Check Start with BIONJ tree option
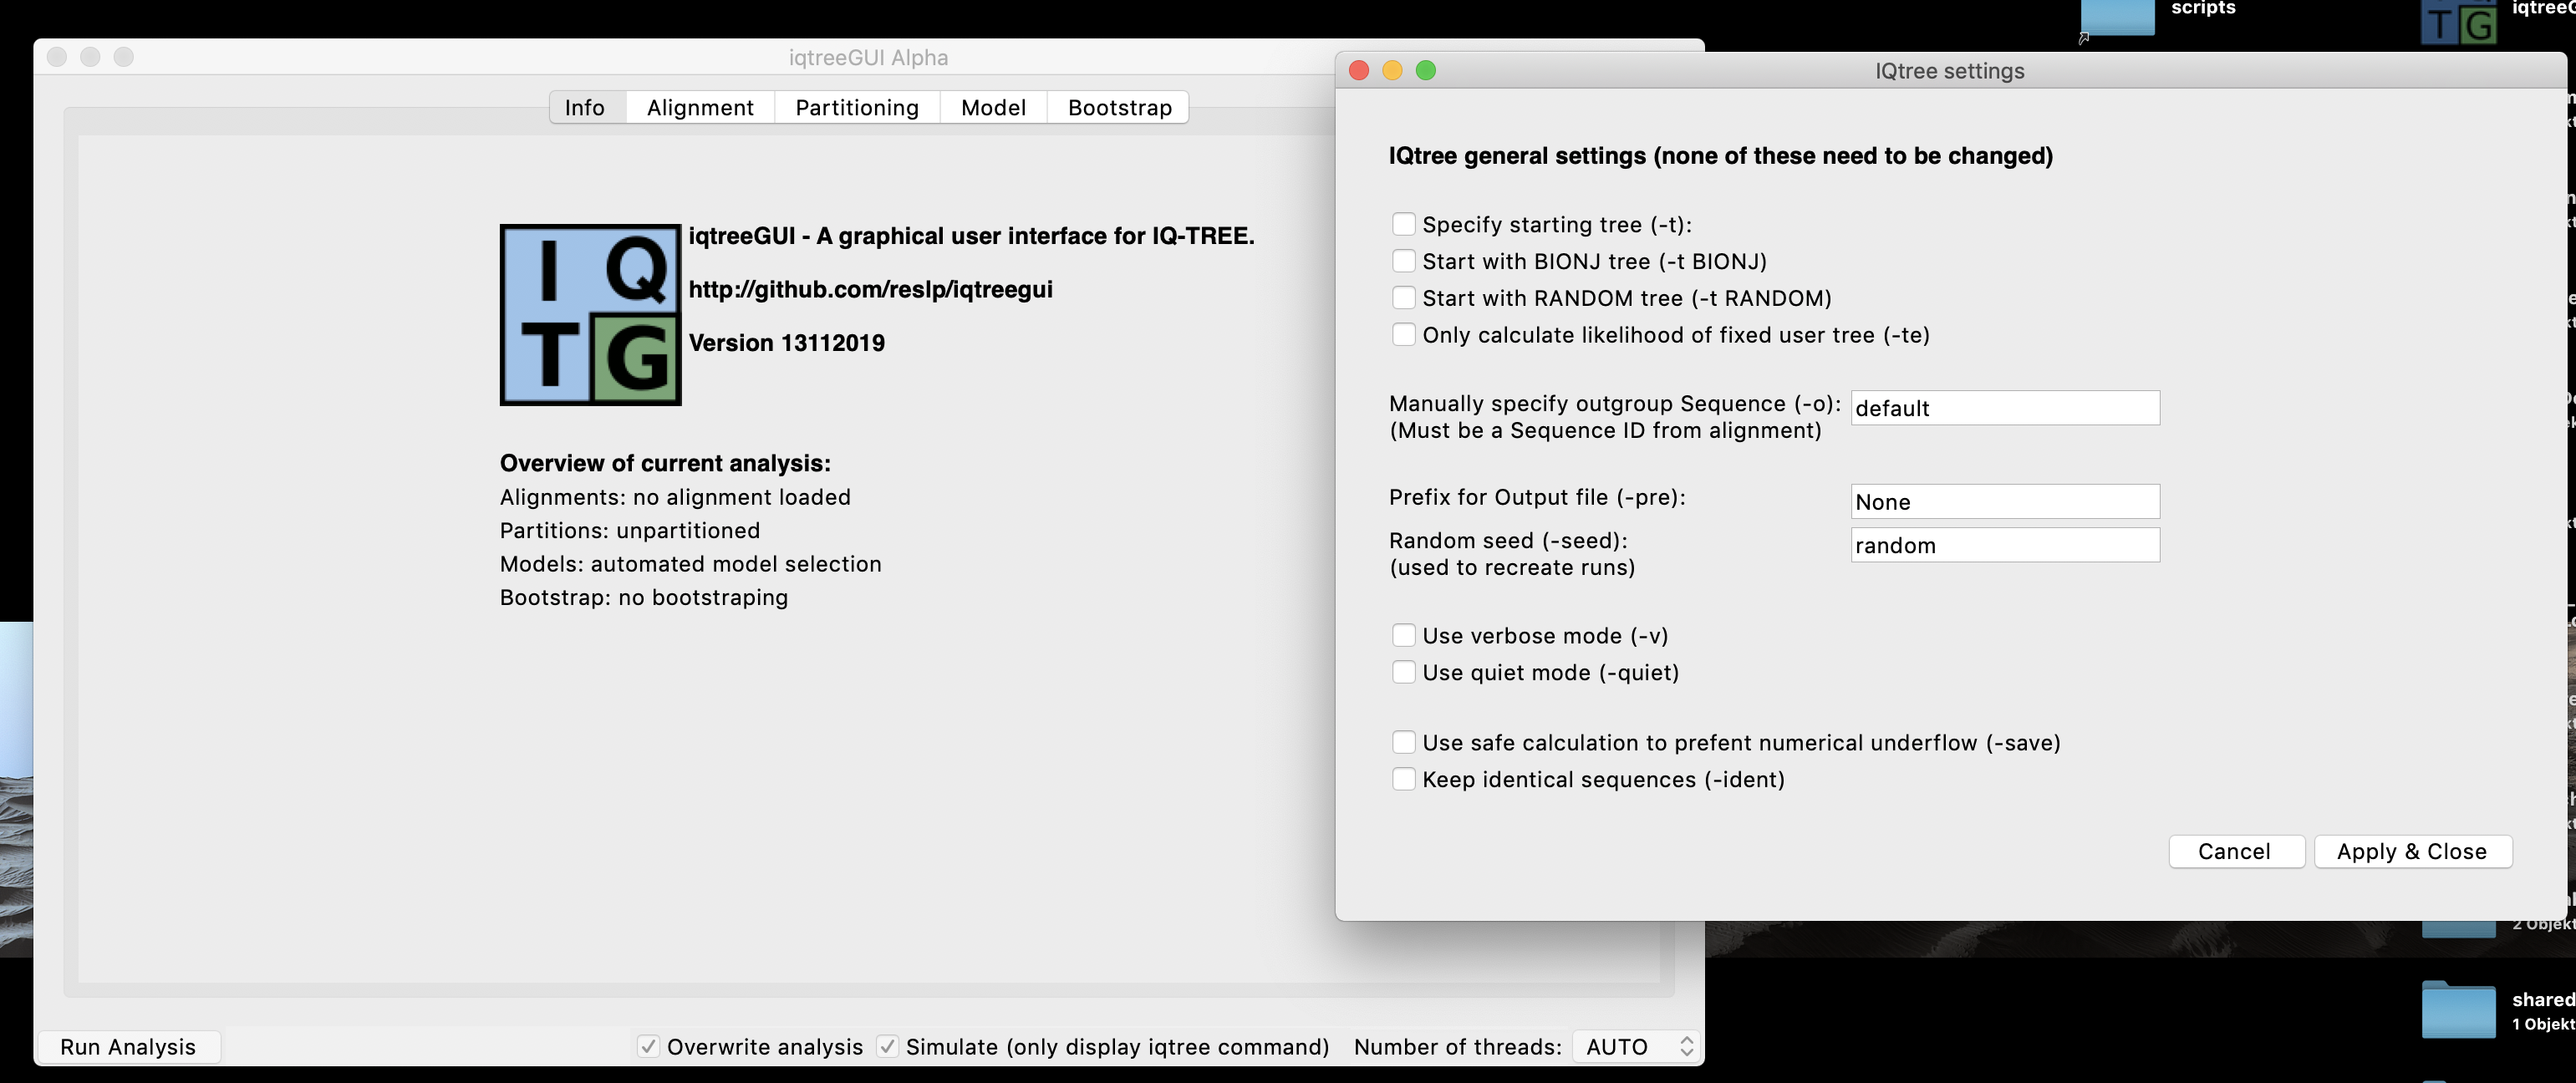The image size is (2576, 1083). (x=1403, y=261)
